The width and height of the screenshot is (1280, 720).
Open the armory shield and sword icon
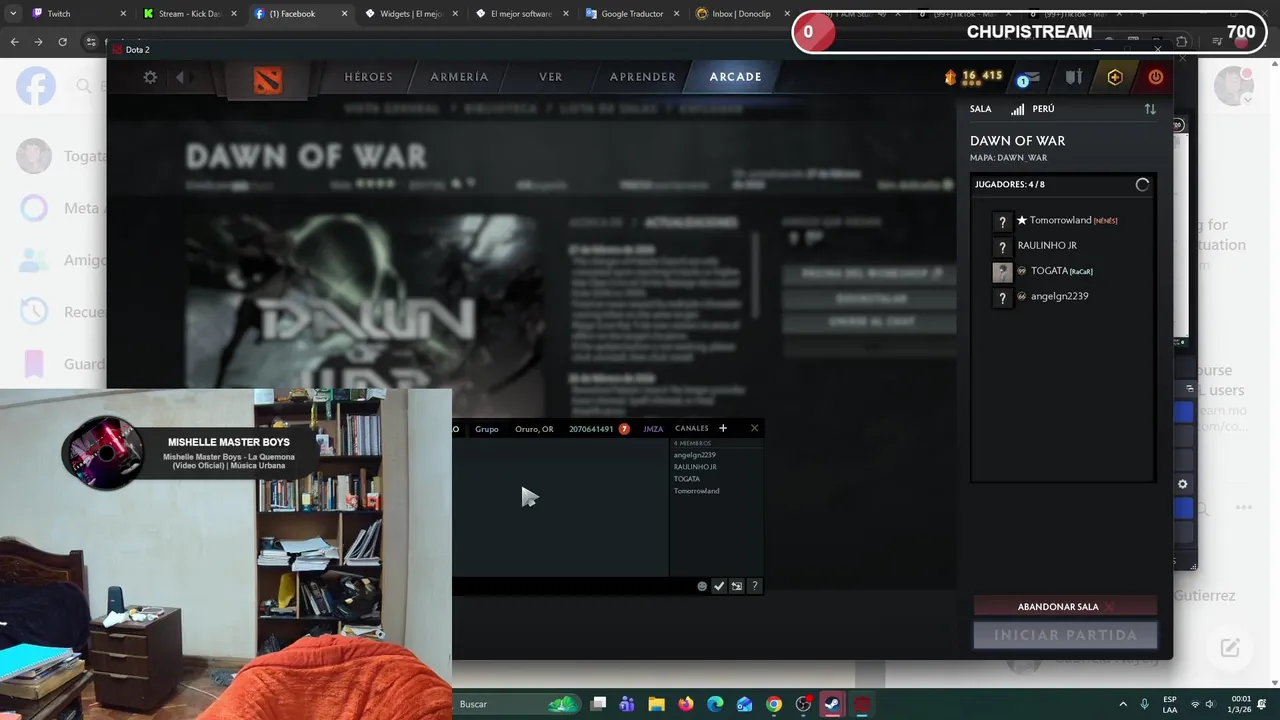(1073, 77)
